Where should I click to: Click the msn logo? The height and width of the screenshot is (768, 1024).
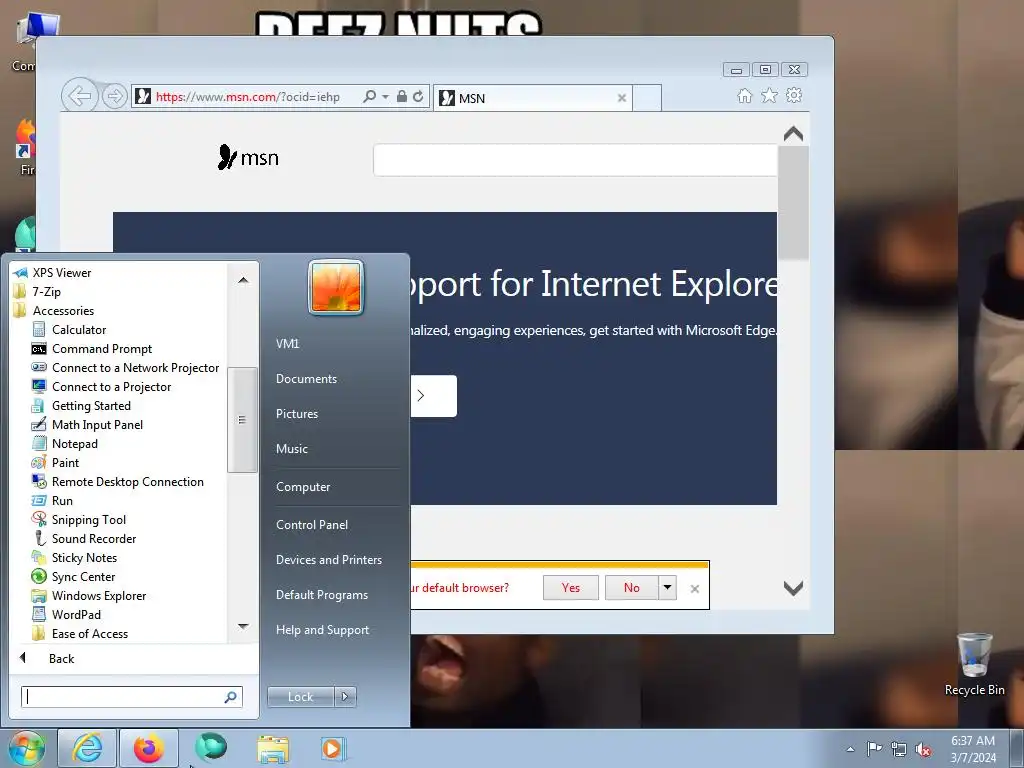coord(248,157)
